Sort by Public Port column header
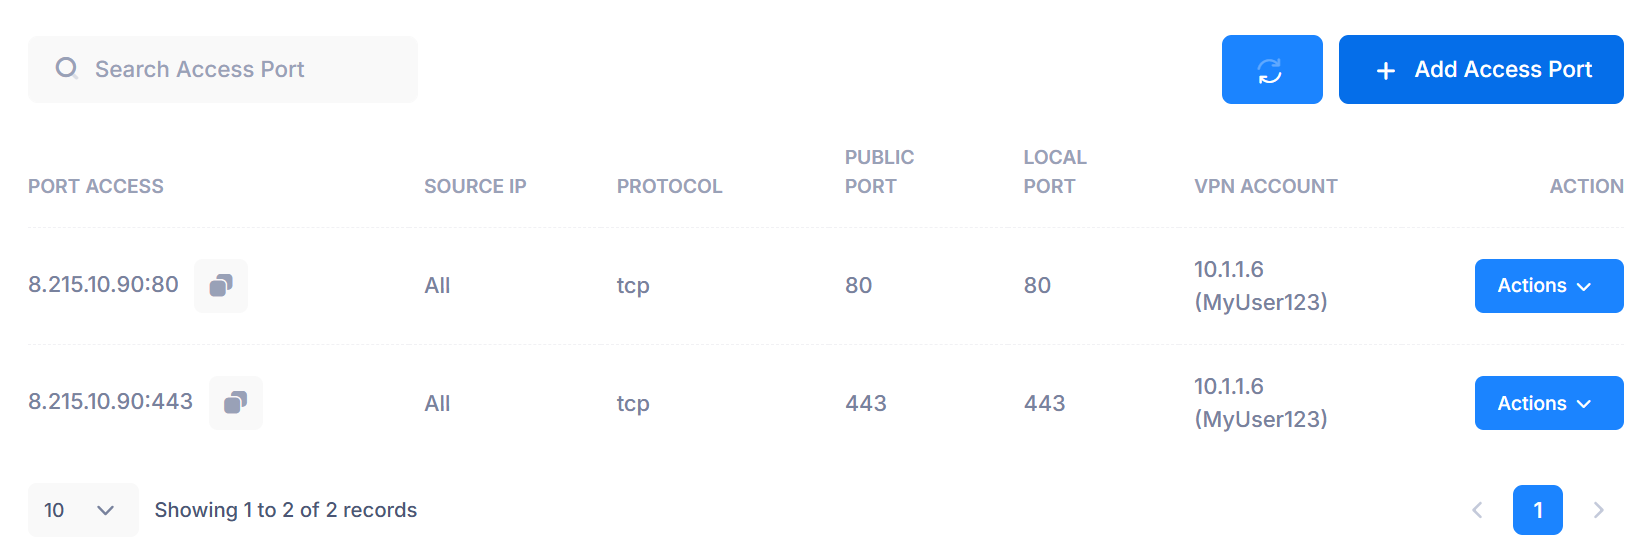This screenshot has height=557, width=1641. pyautogui.click(x=879, y=172)
